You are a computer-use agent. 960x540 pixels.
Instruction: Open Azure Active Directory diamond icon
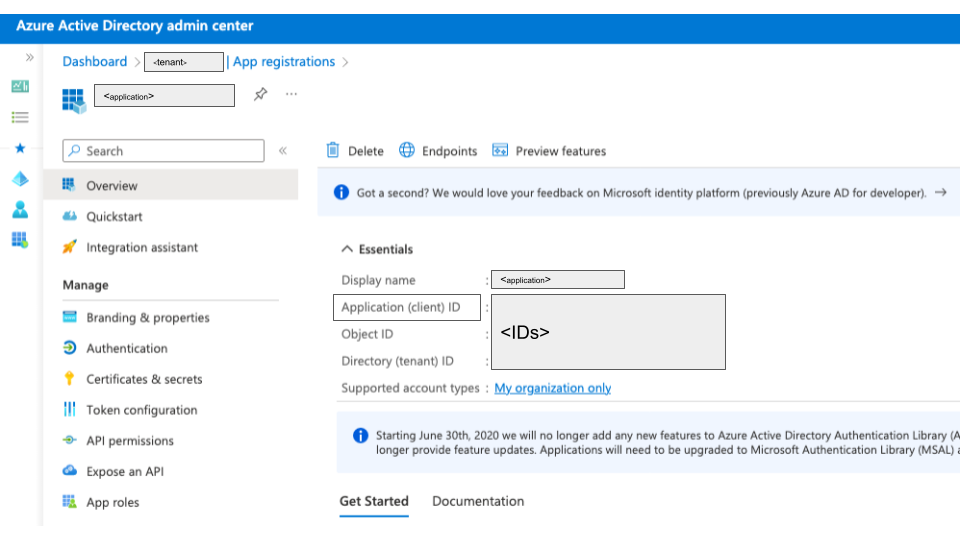coord(20,179)
